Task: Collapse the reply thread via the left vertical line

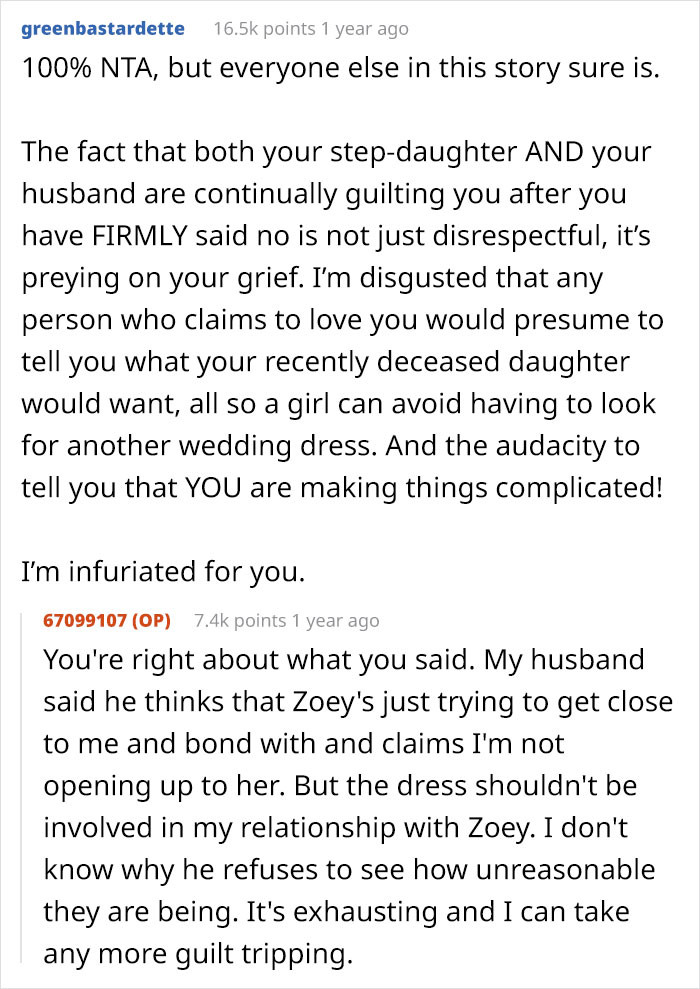Action: click(23, 787)
